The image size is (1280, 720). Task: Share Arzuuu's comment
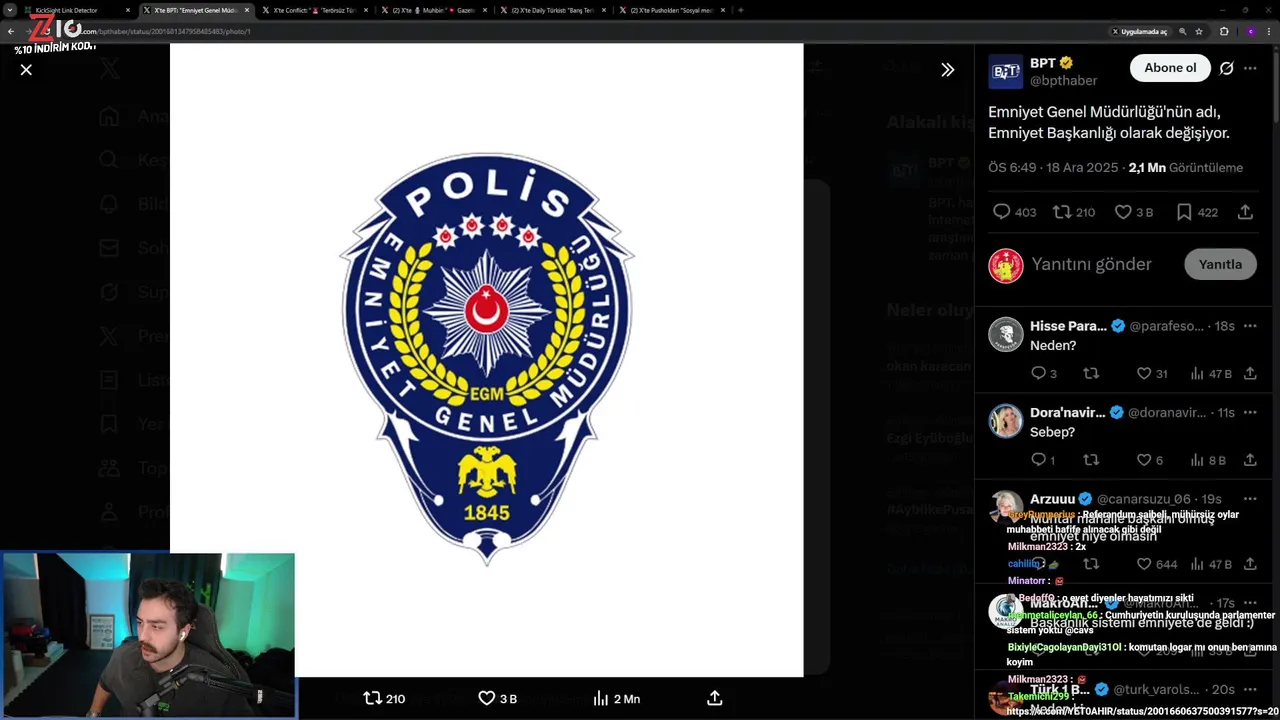[x=1250, y=564]
